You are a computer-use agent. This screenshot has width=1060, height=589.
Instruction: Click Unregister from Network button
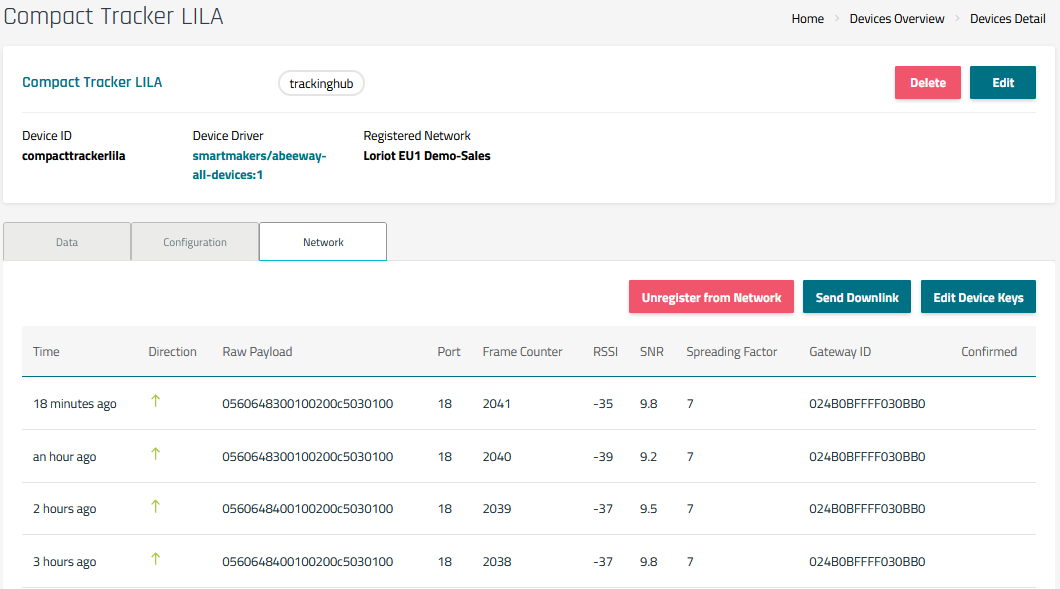click(x=711, y=297)
